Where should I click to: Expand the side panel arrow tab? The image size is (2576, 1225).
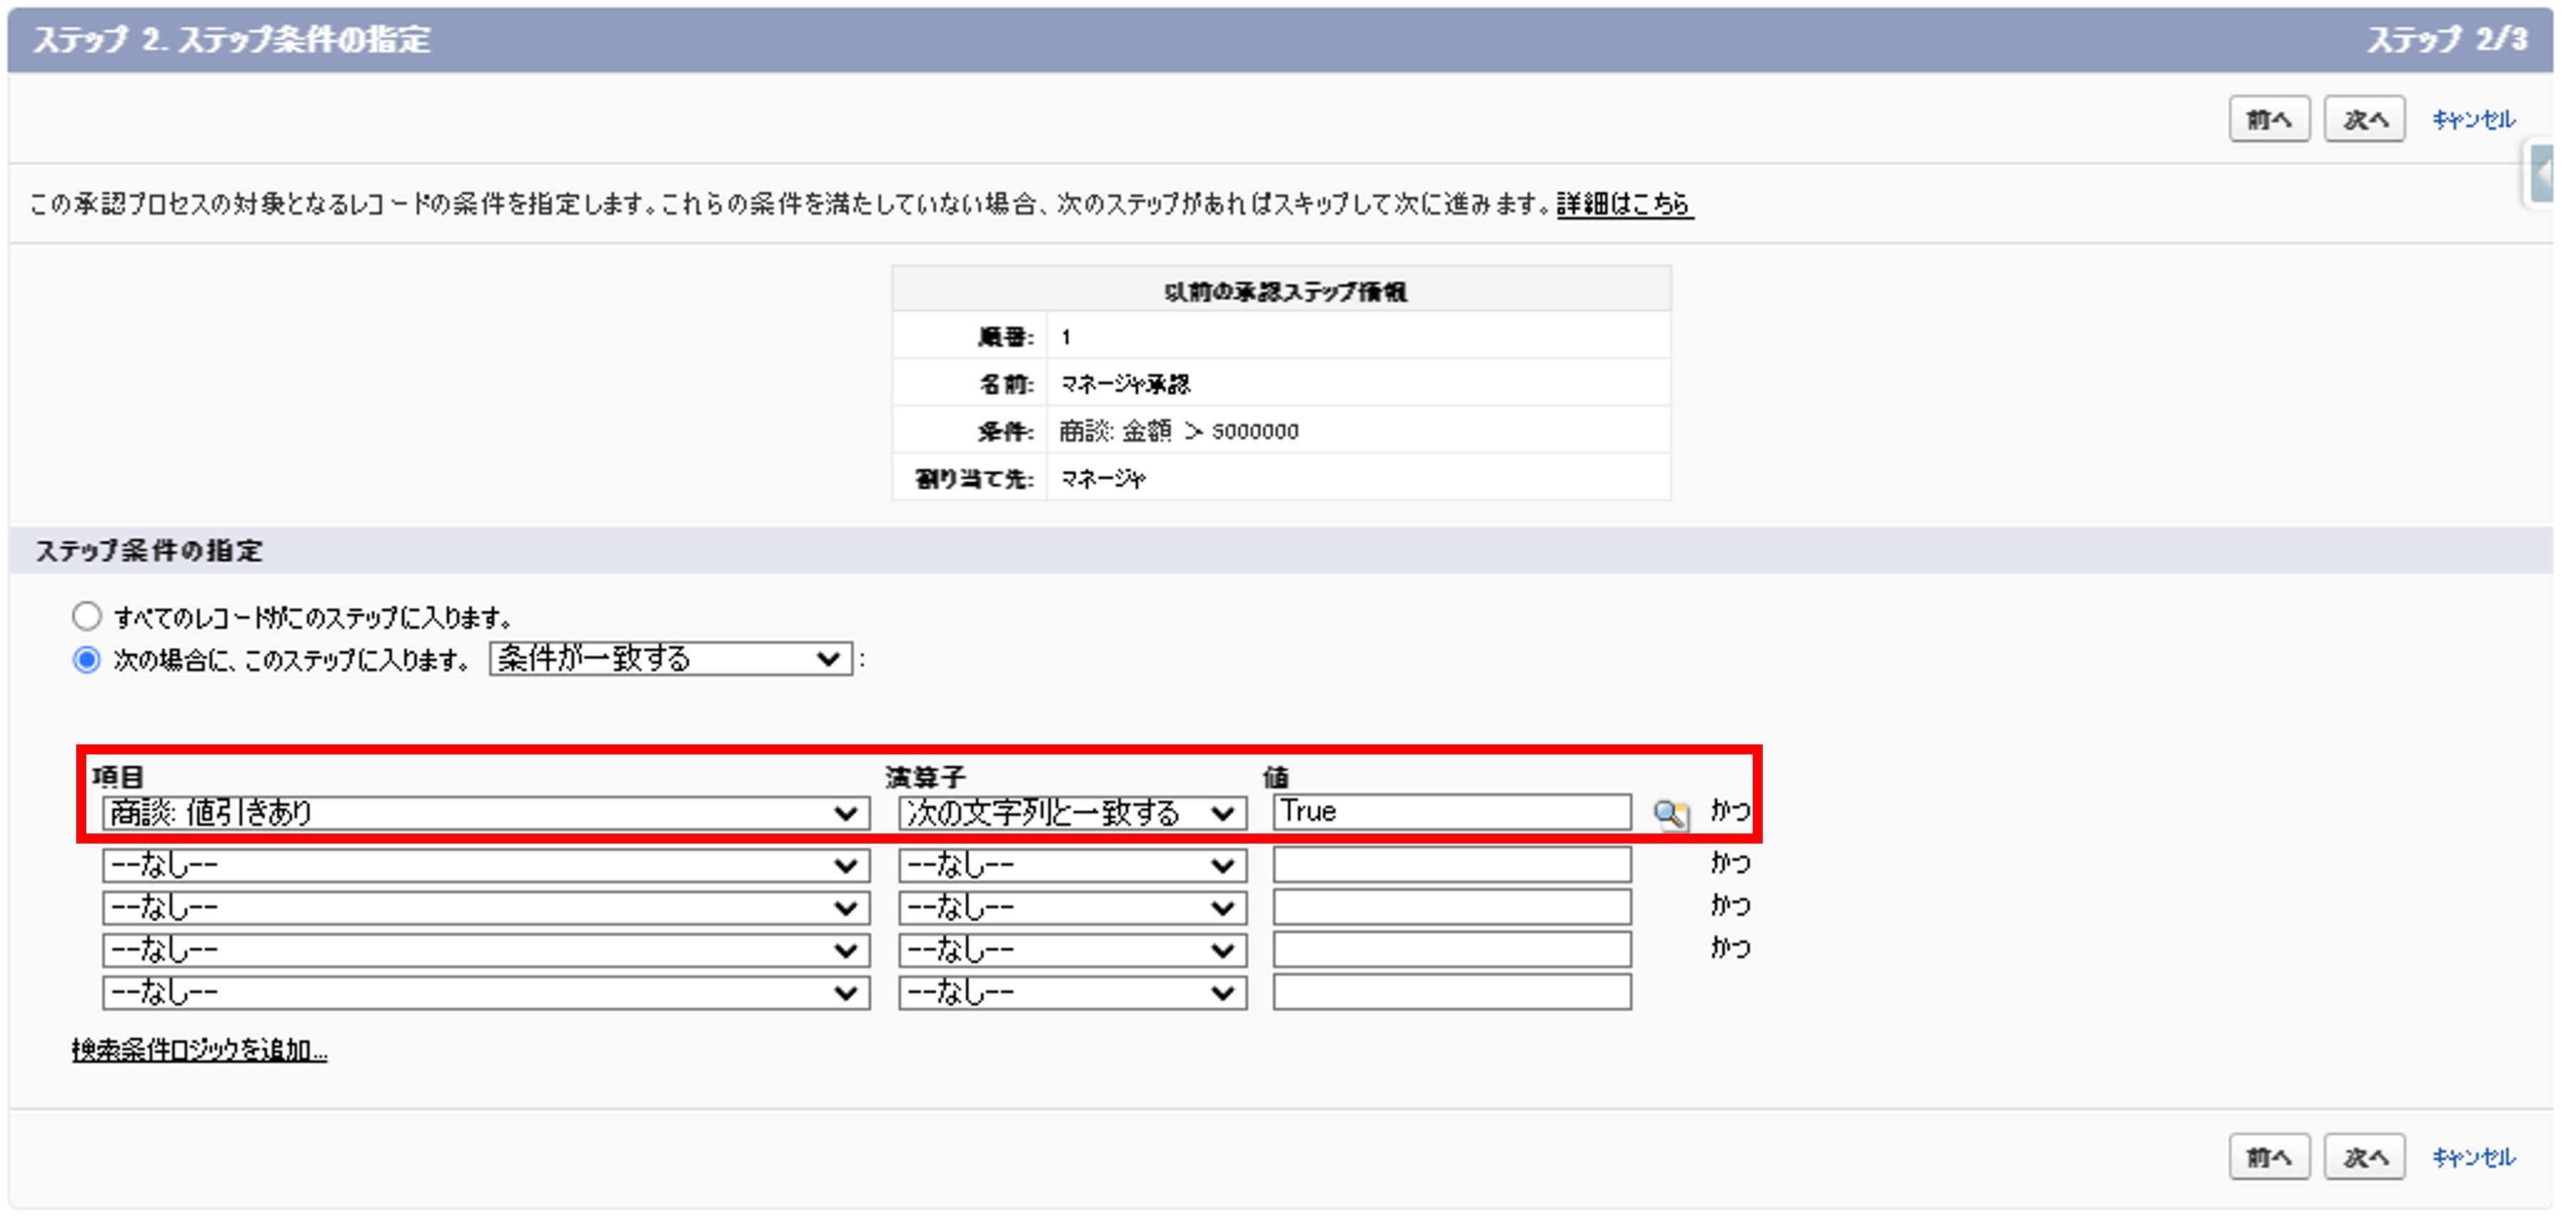coord(2542,175)
